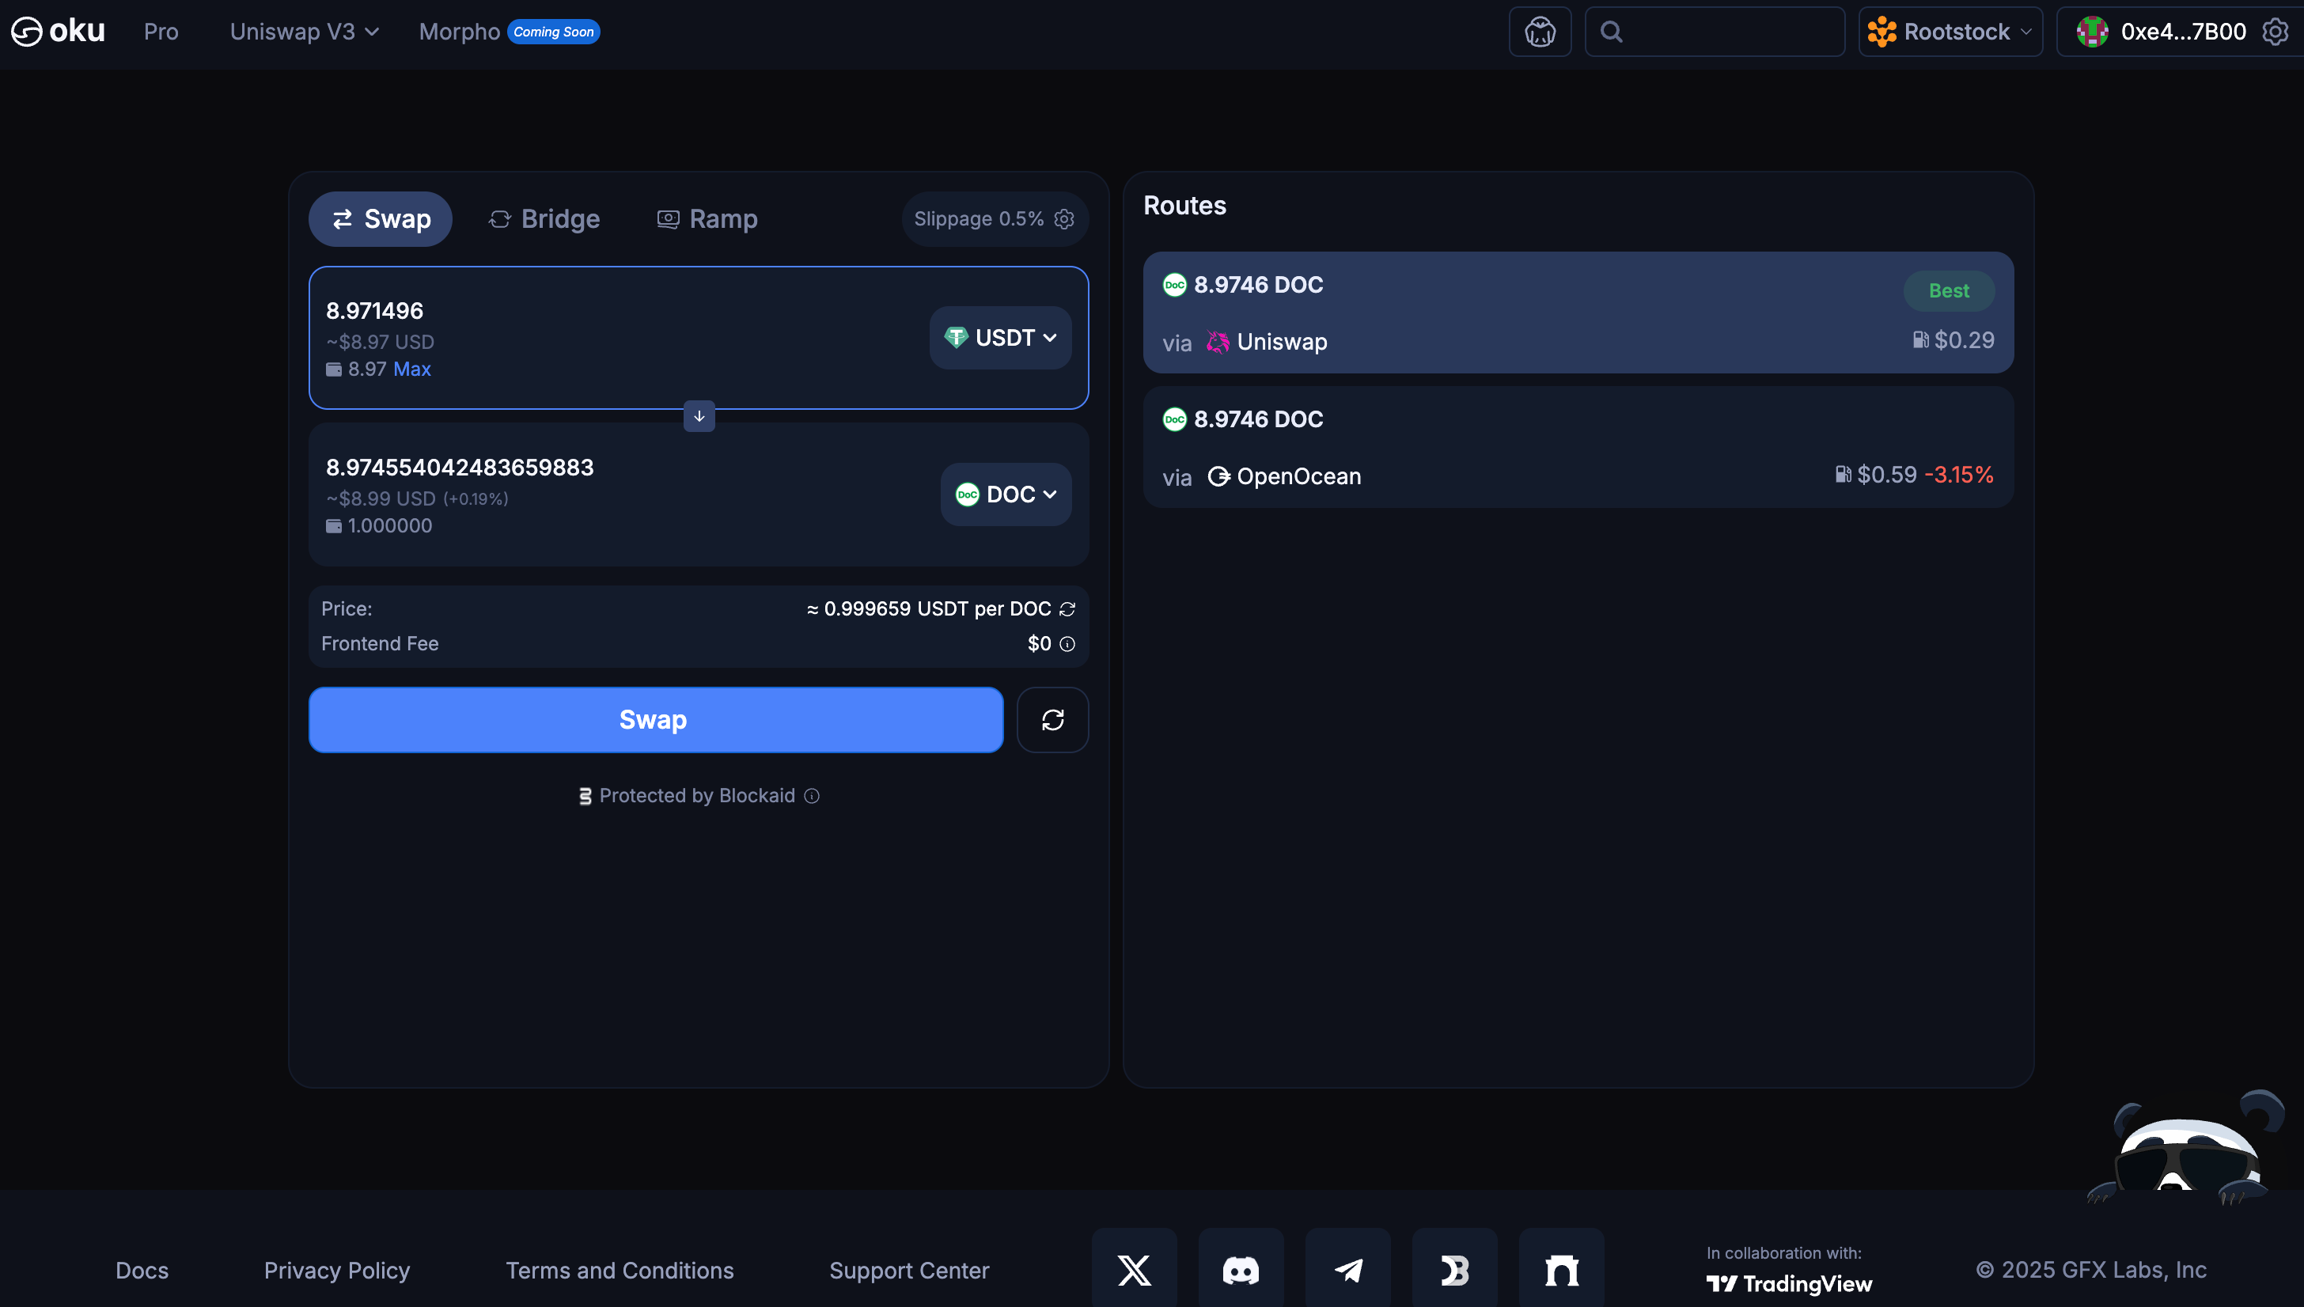This screenshot has height=1307, width=2304.
Task: Open wallet settings gear next to address
Action: 2275,32
